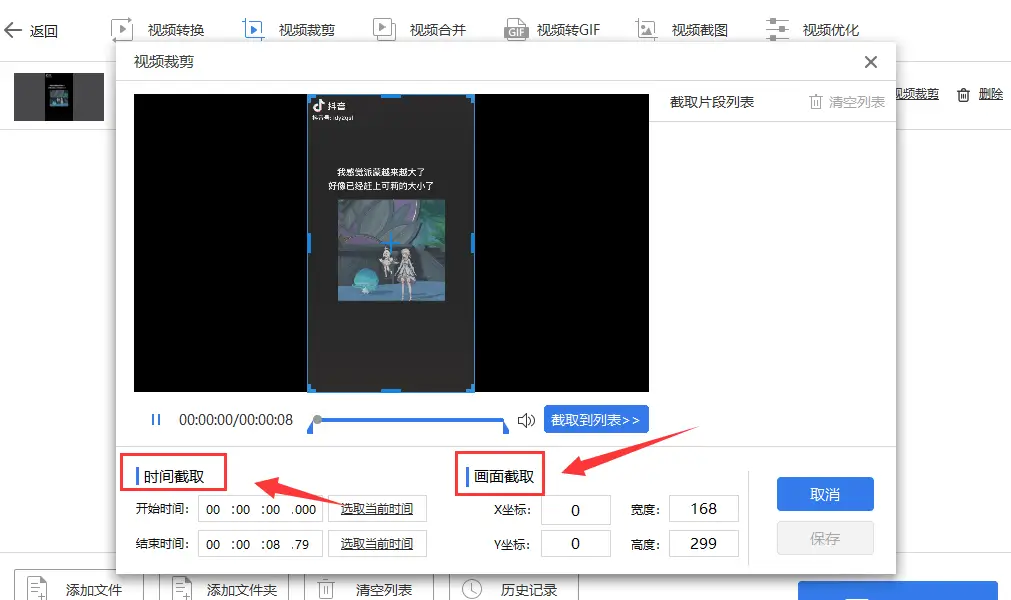Click the 宽度 field showing 168

(x=703, y=508)
